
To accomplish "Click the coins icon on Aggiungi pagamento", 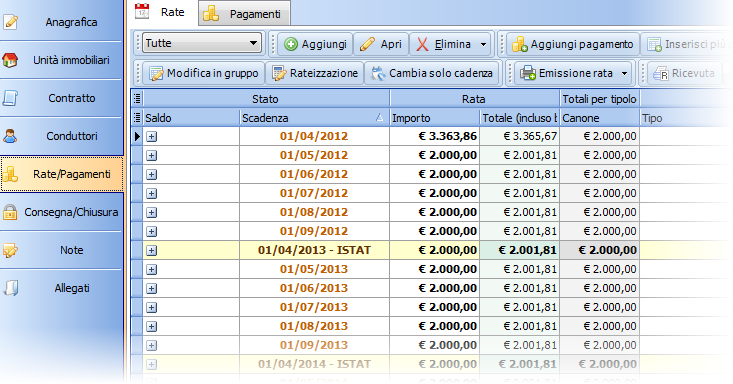I will point(519,44).
